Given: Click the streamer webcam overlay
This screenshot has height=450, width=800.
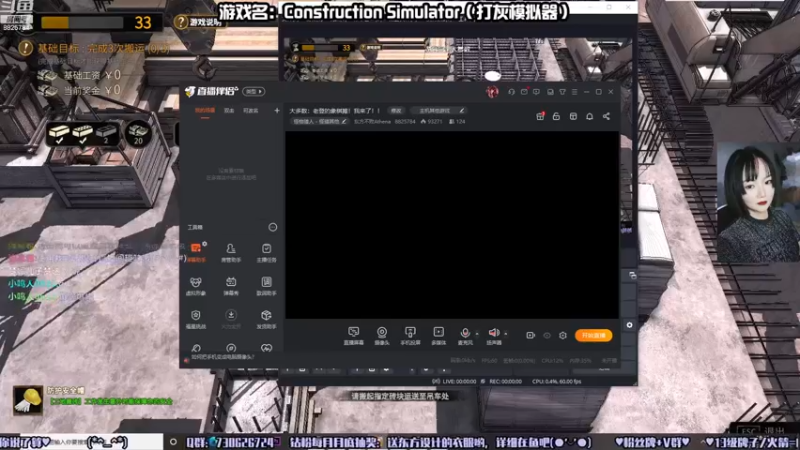Looking at the screenshot, I should [759, 203].
